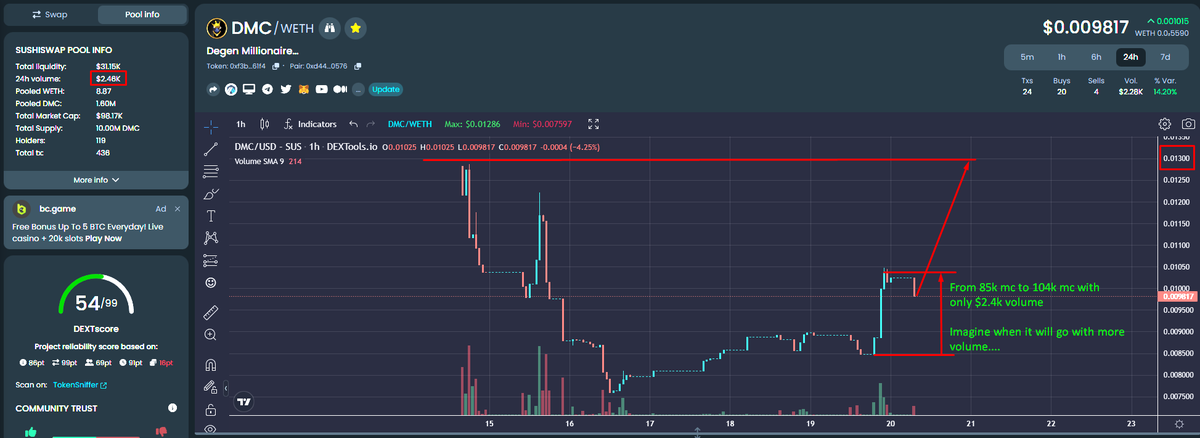The height and width of the screenshot is (438, 1200).
Task: Open the website monitor icon
Action: click(249, 89)
